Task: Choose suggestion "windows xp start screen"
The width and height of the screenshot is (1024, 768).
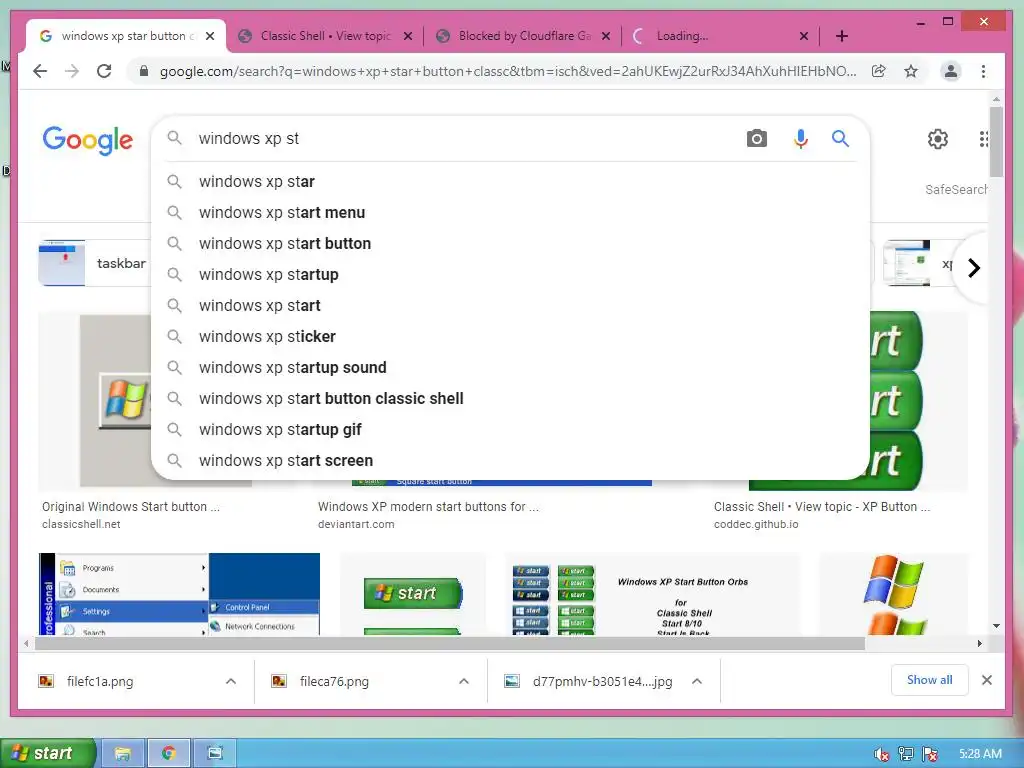Action: [511, 460]
